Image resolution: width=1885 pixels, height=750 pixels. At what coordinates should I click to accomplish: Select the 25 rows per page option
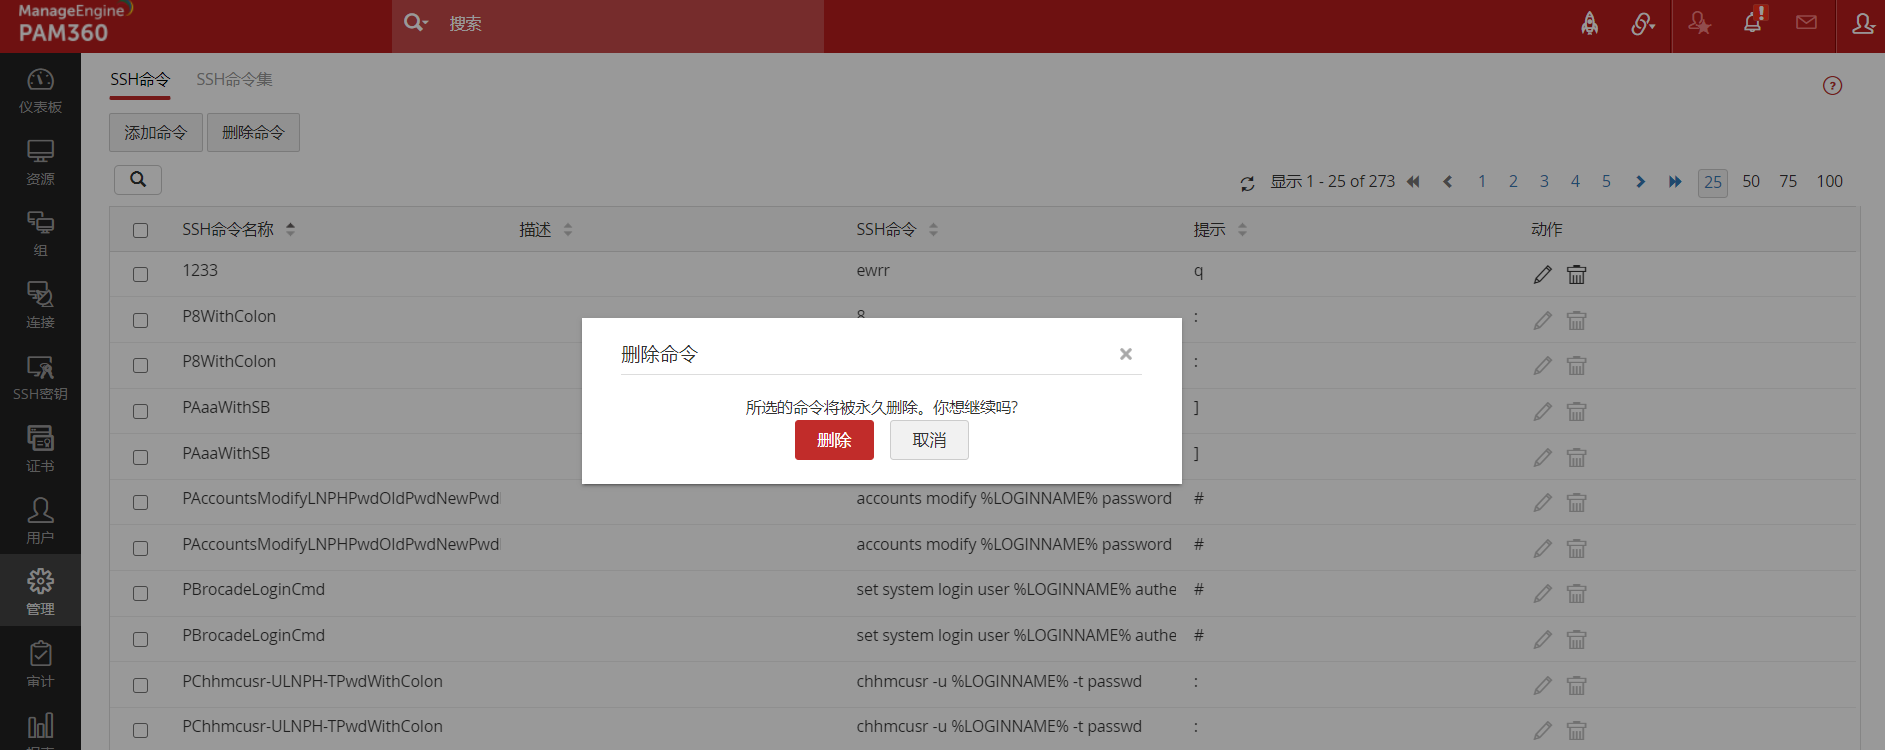1713,182
